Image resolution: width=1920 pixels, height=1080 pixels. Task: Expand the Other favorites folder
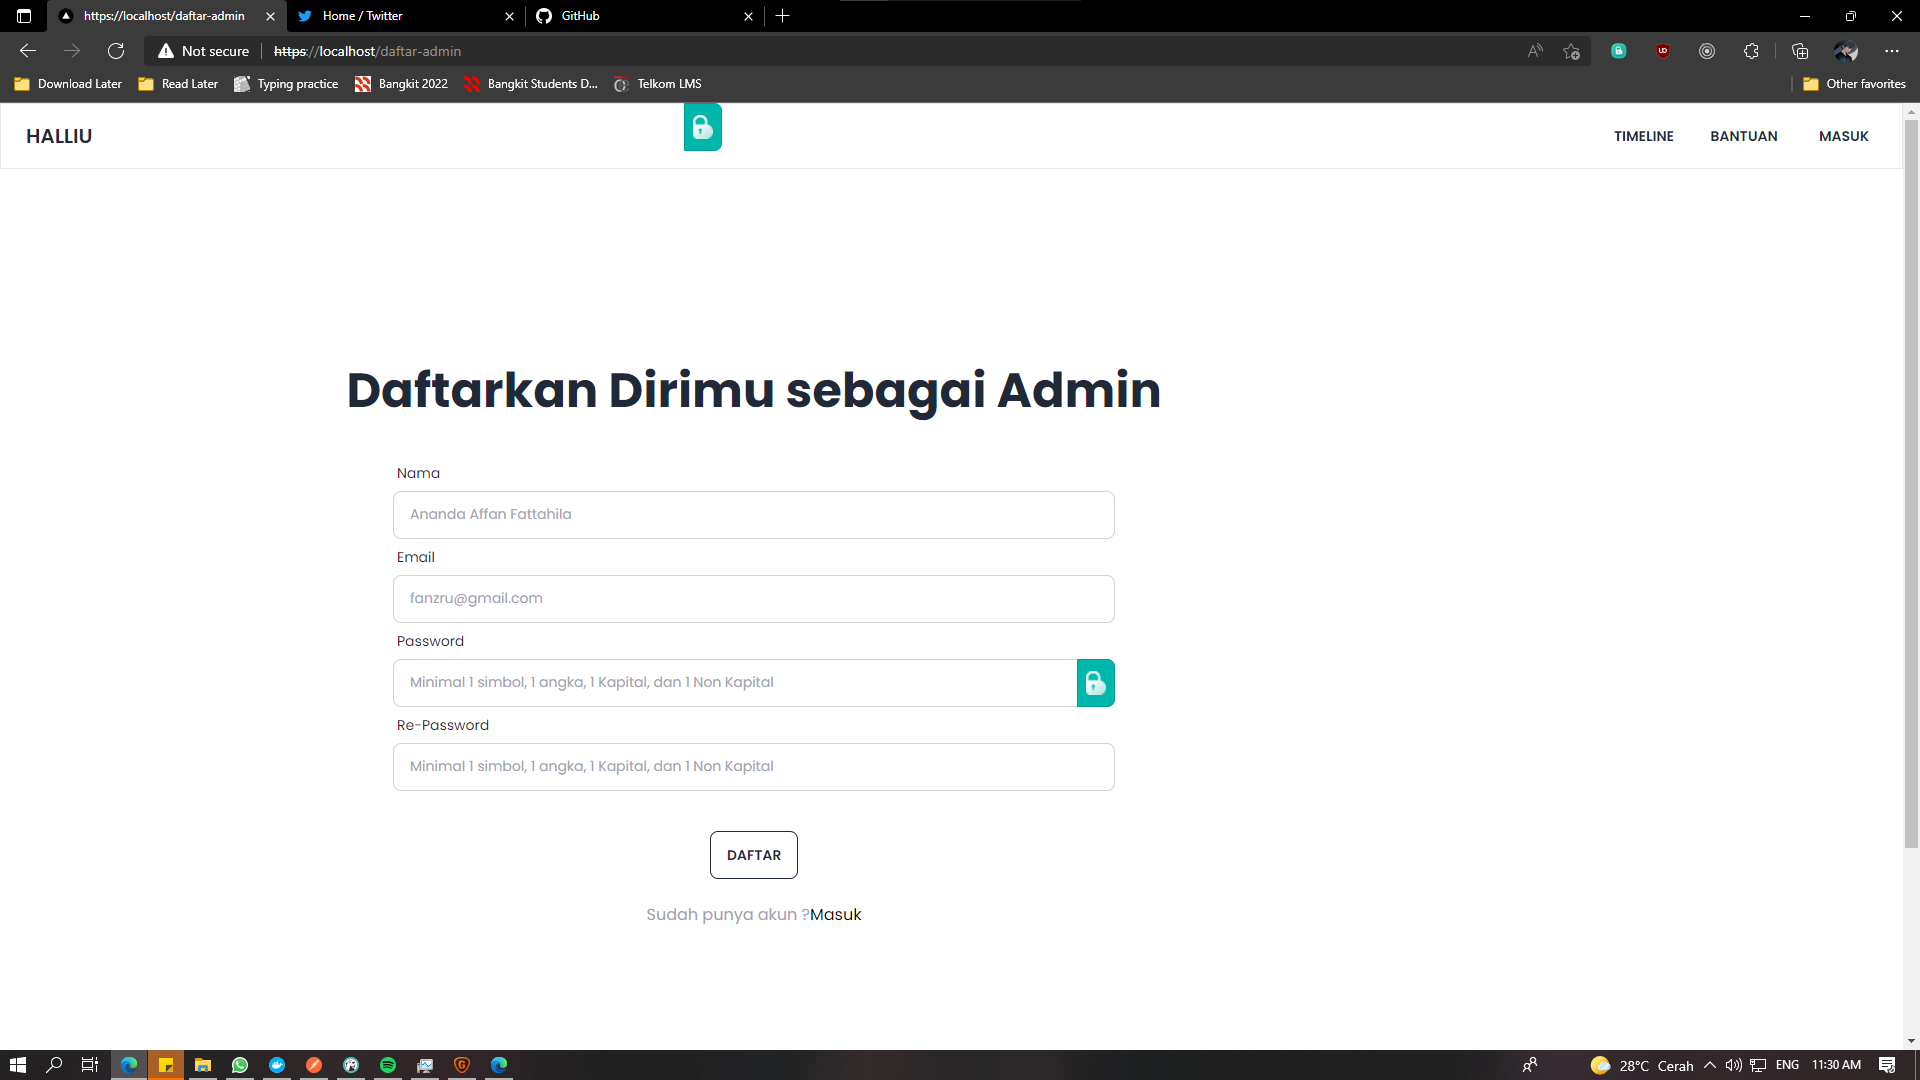coord(1853,84)
